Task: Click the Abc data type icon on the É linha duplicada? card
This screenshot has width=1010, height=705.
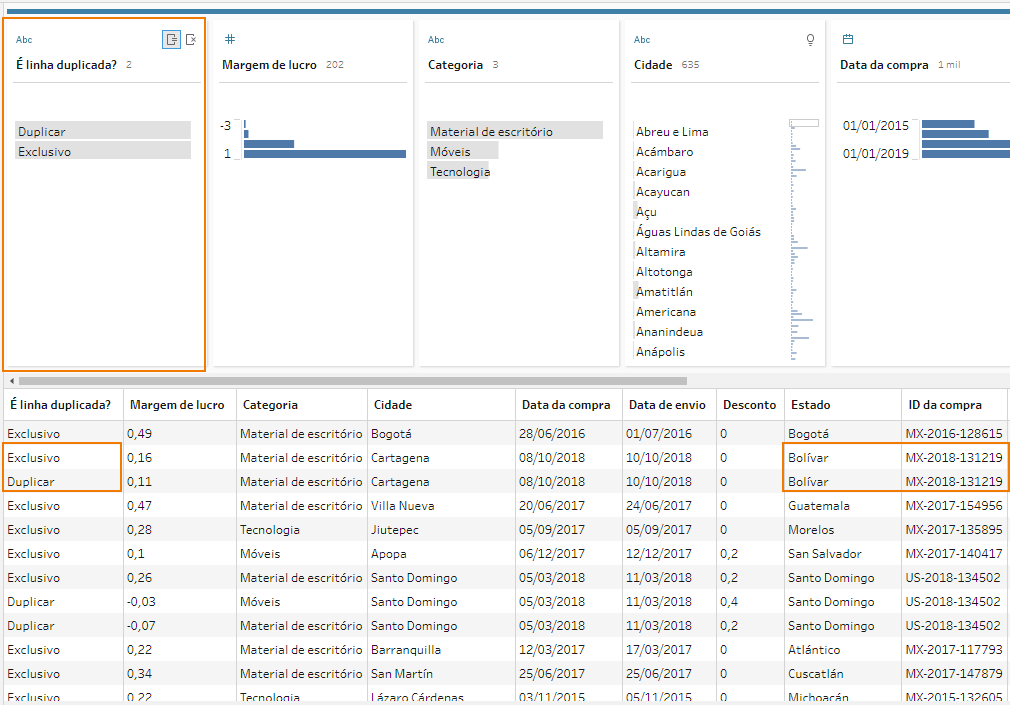Action: tap(24, 40)
